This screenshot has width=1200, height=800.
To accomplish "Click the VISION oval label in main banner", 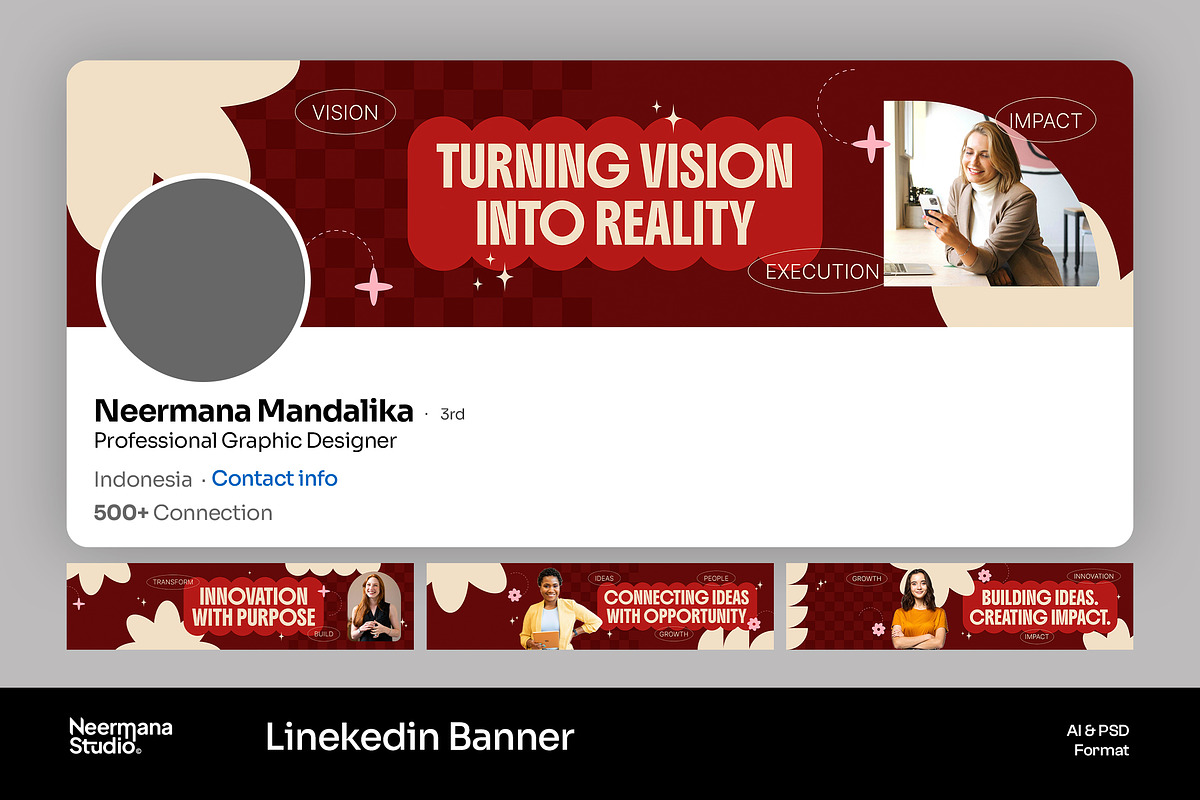I will [345, 113].
